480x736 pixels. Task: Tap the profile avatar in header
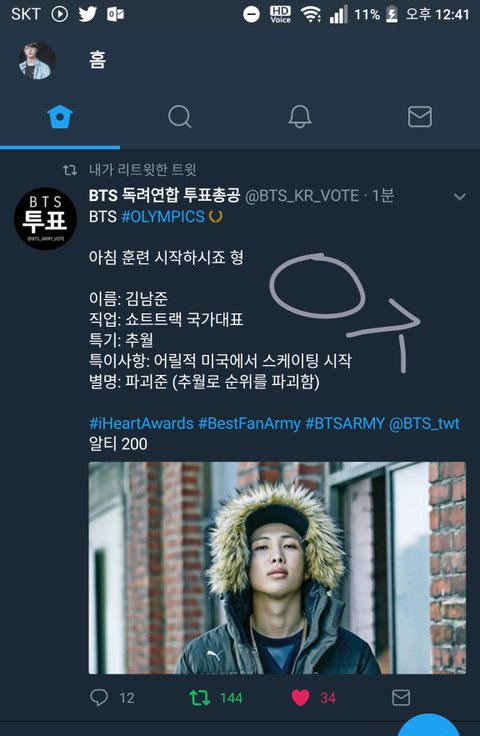pos(37,61)
